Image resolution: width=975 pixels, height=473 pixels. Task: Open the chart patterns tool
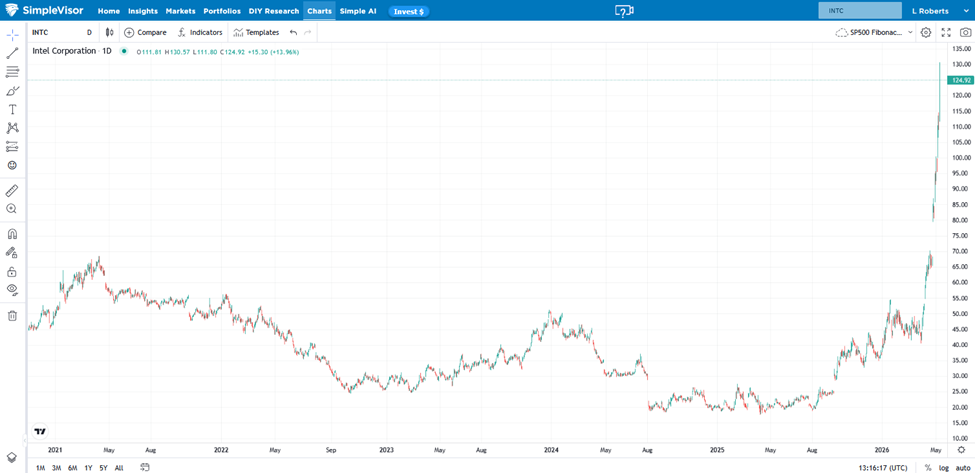[12, 128]
